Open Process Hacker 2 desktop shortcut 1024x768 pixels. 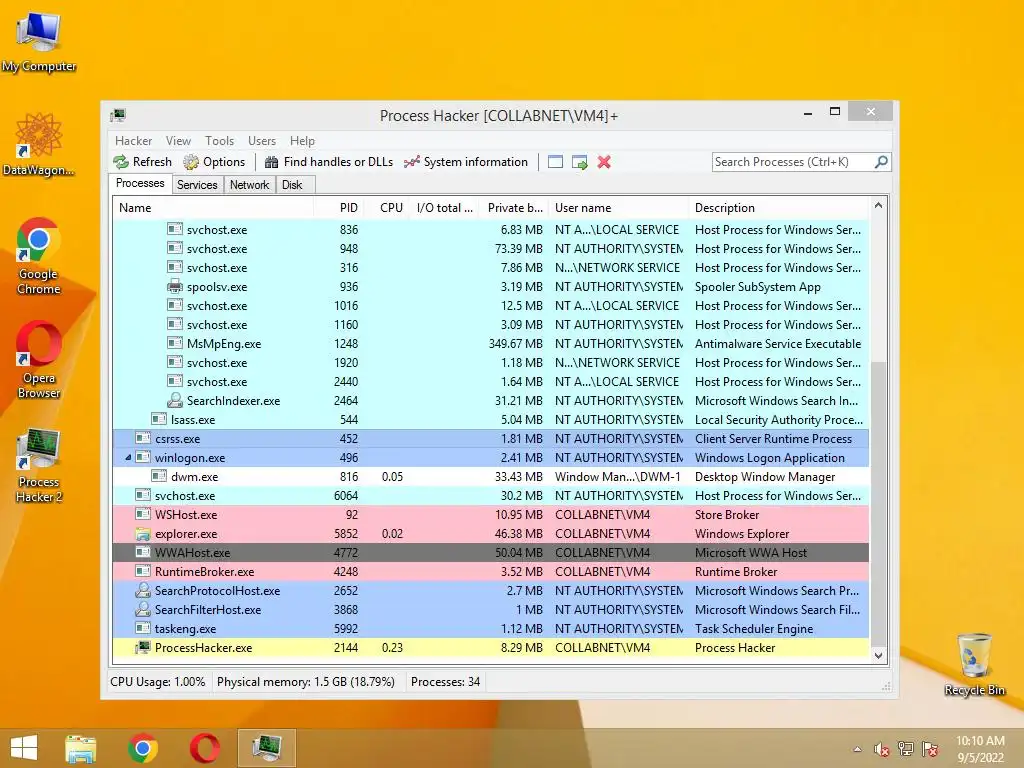pos(39,466)
